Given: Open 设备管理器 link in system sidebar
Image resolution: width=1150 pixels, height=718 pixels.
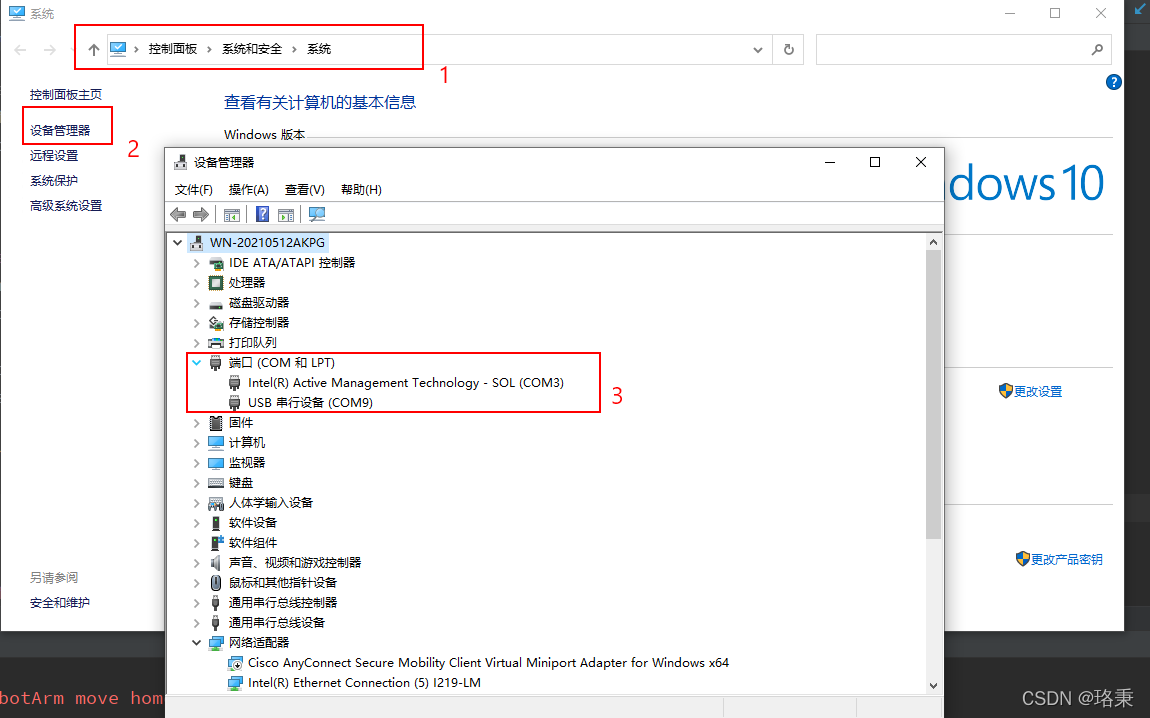Looking at the screenshot, I should point(60,131).
